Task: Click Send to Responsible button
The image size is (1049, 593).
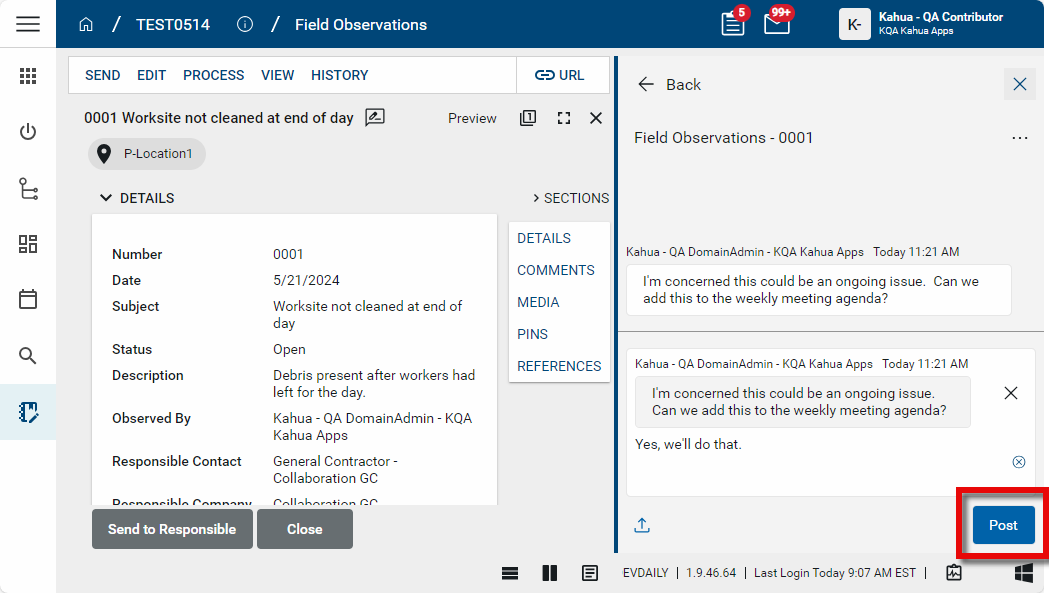Action: pos(172,529)
